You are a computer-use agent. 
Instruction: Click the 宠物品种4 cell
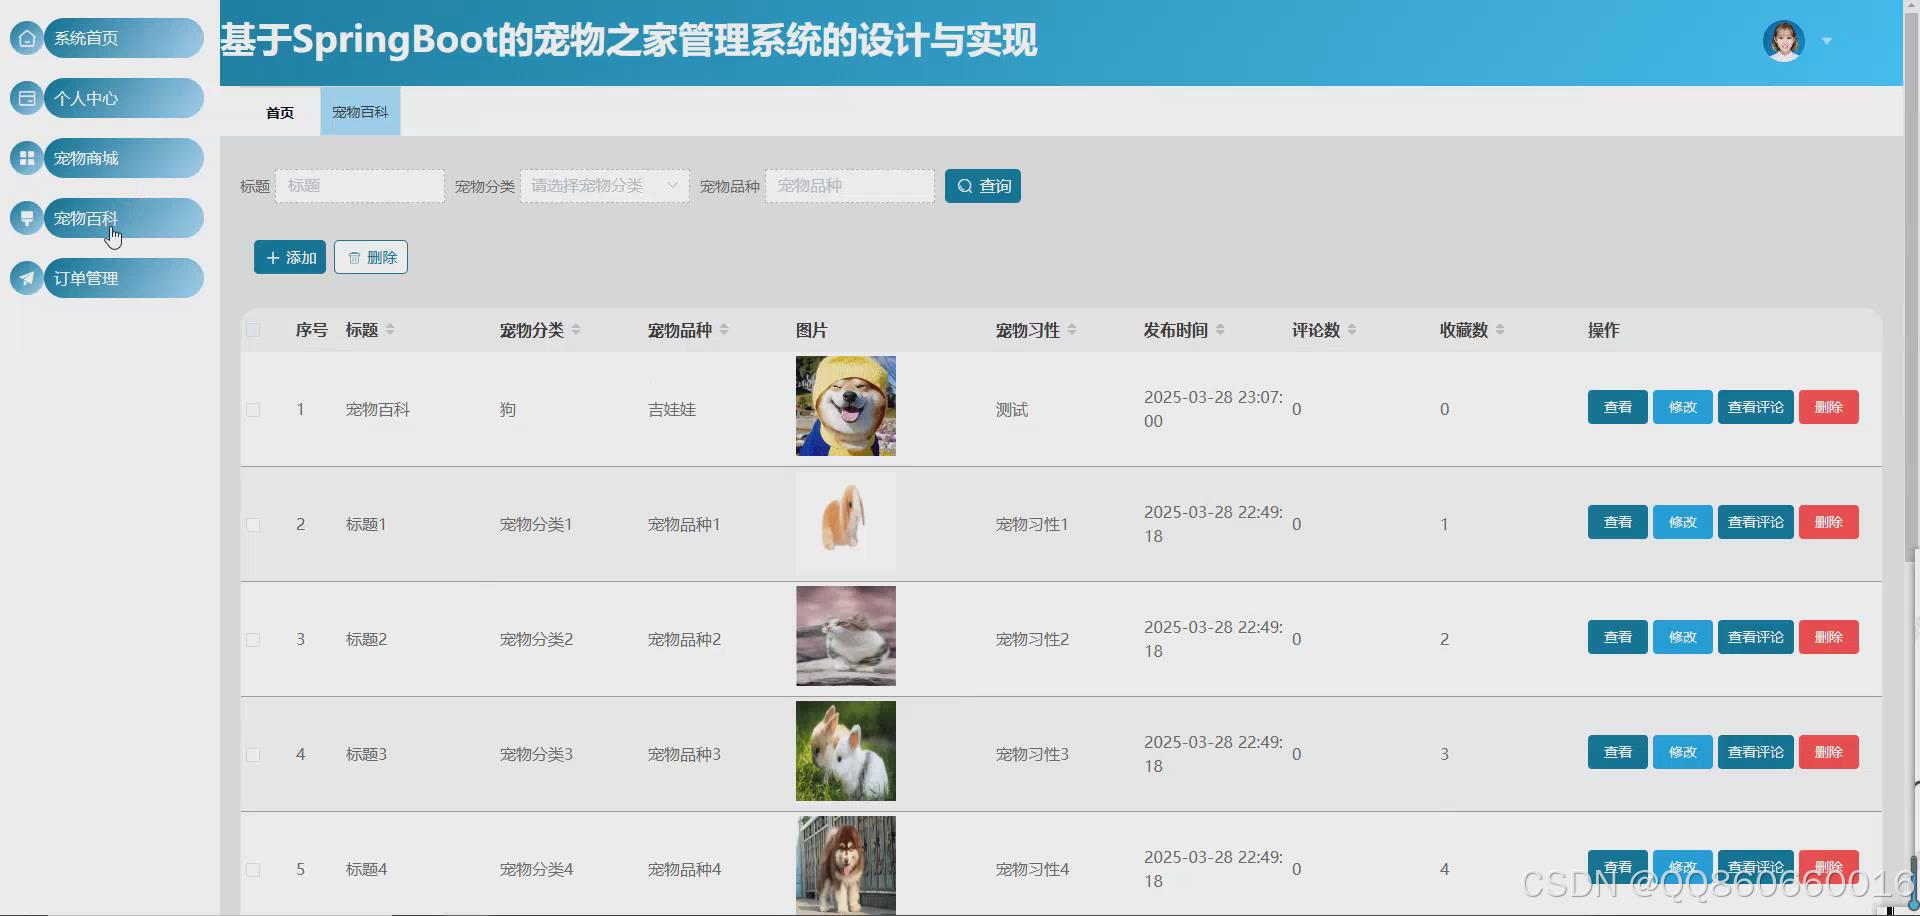[685, 869]
